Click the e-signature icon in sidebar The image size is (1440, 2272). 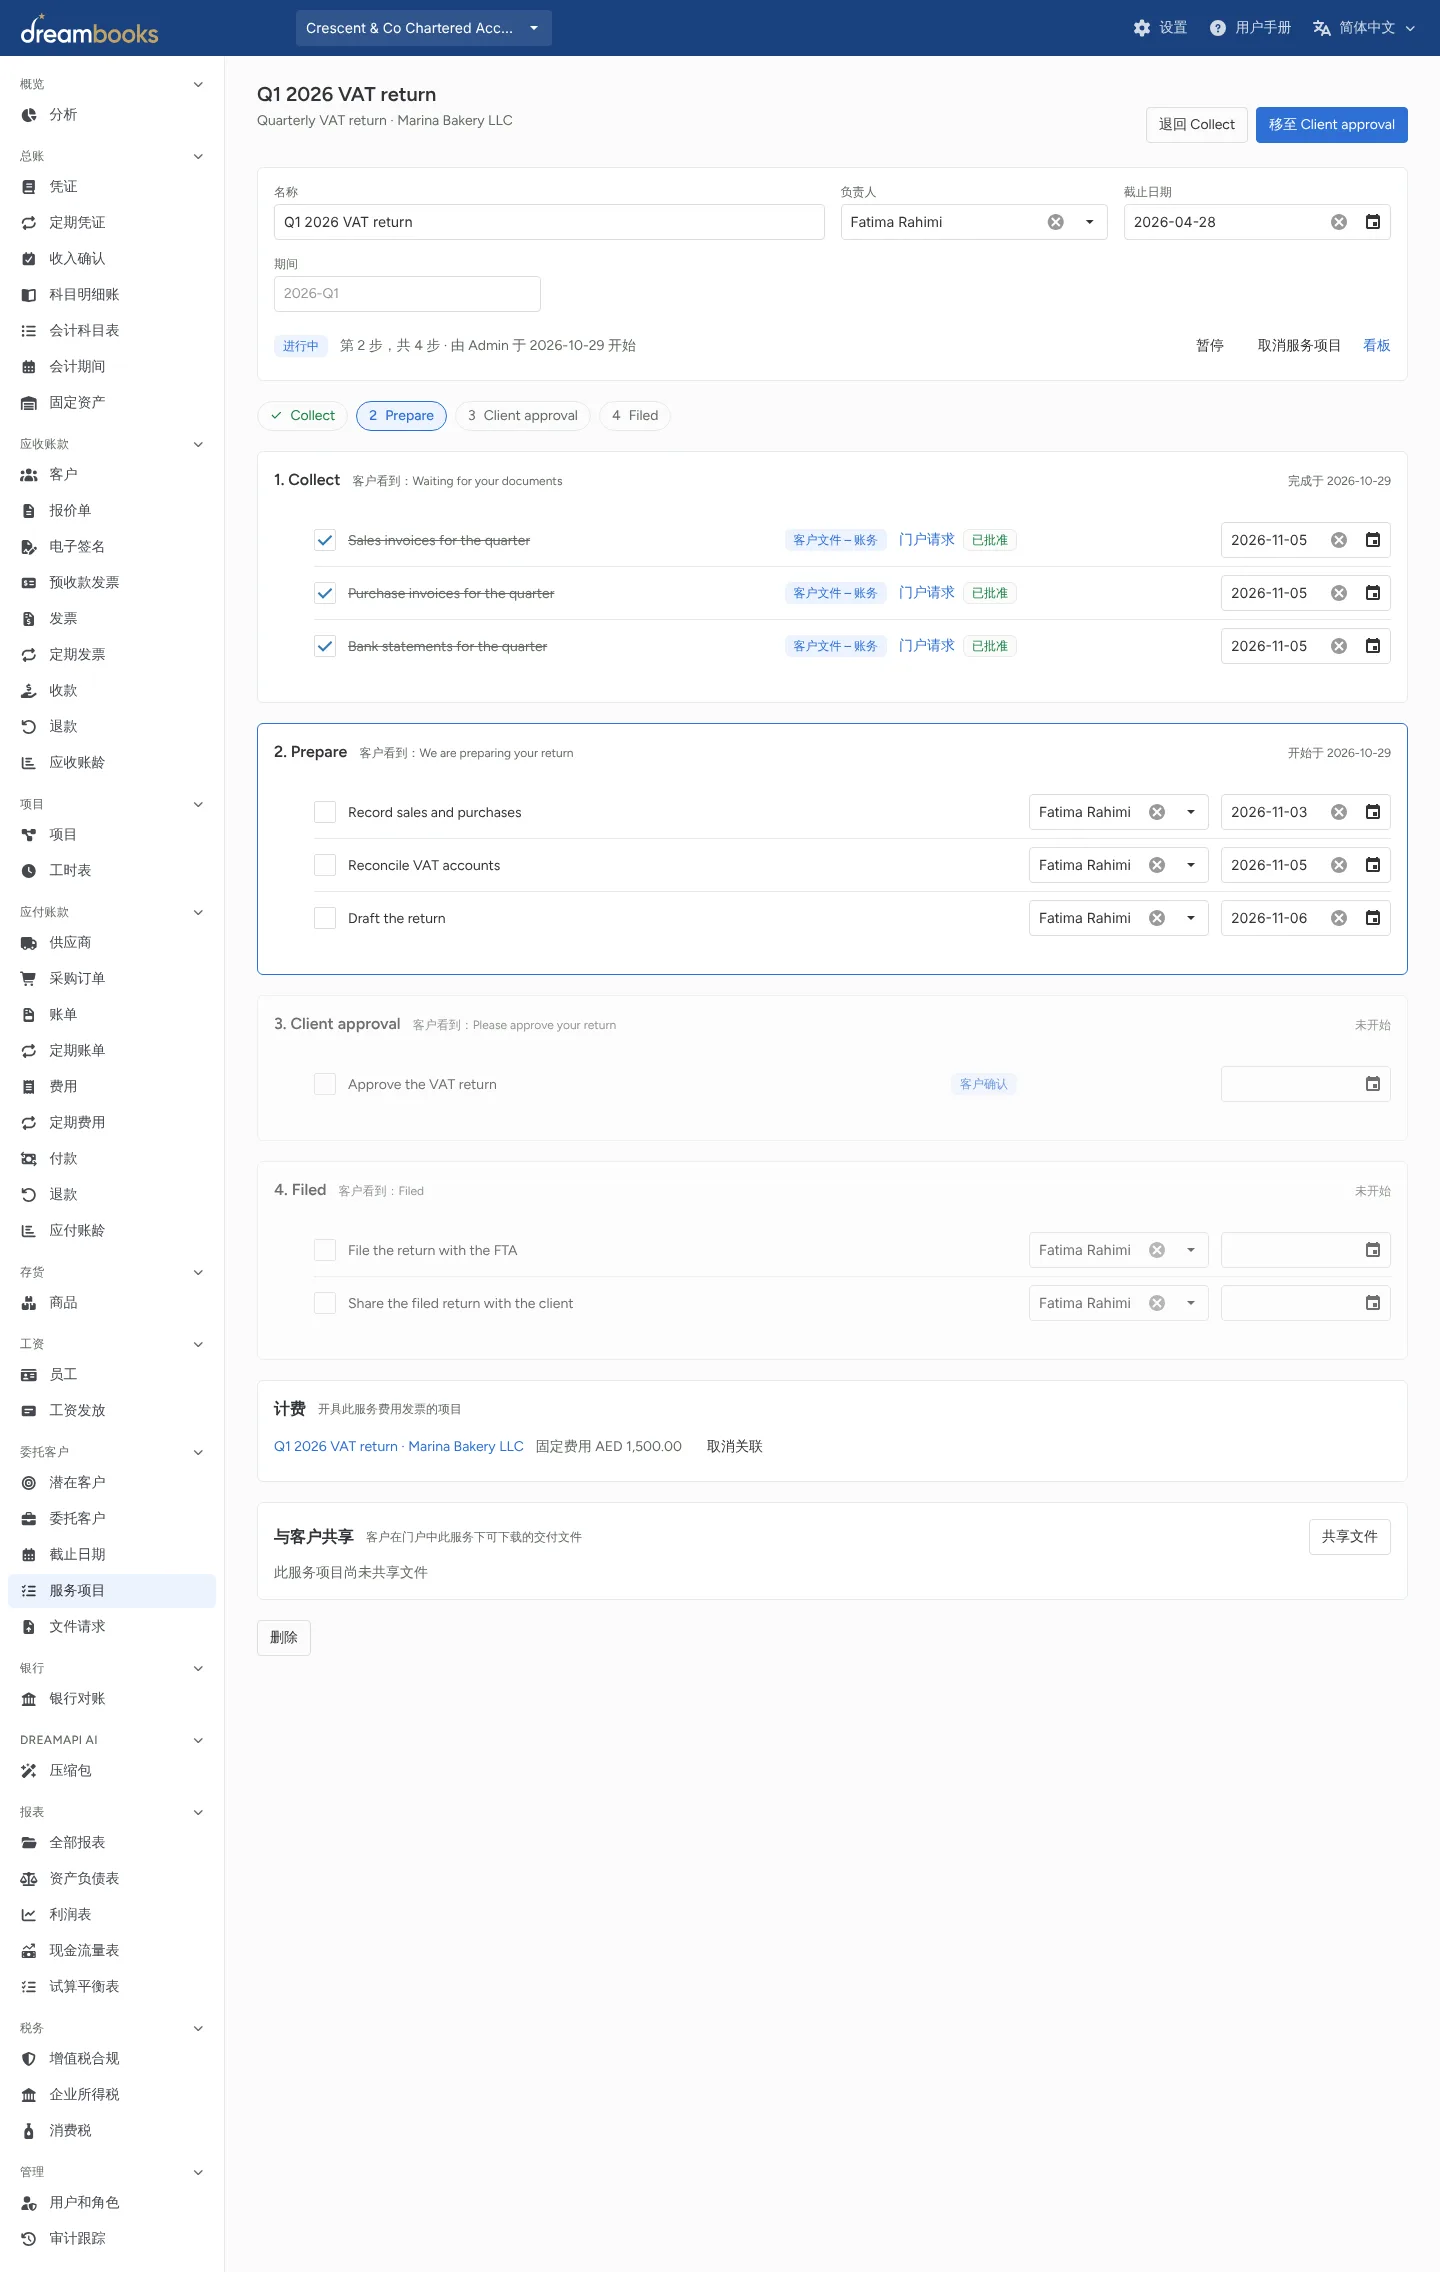pyautogui.click(x=29, y=547)
